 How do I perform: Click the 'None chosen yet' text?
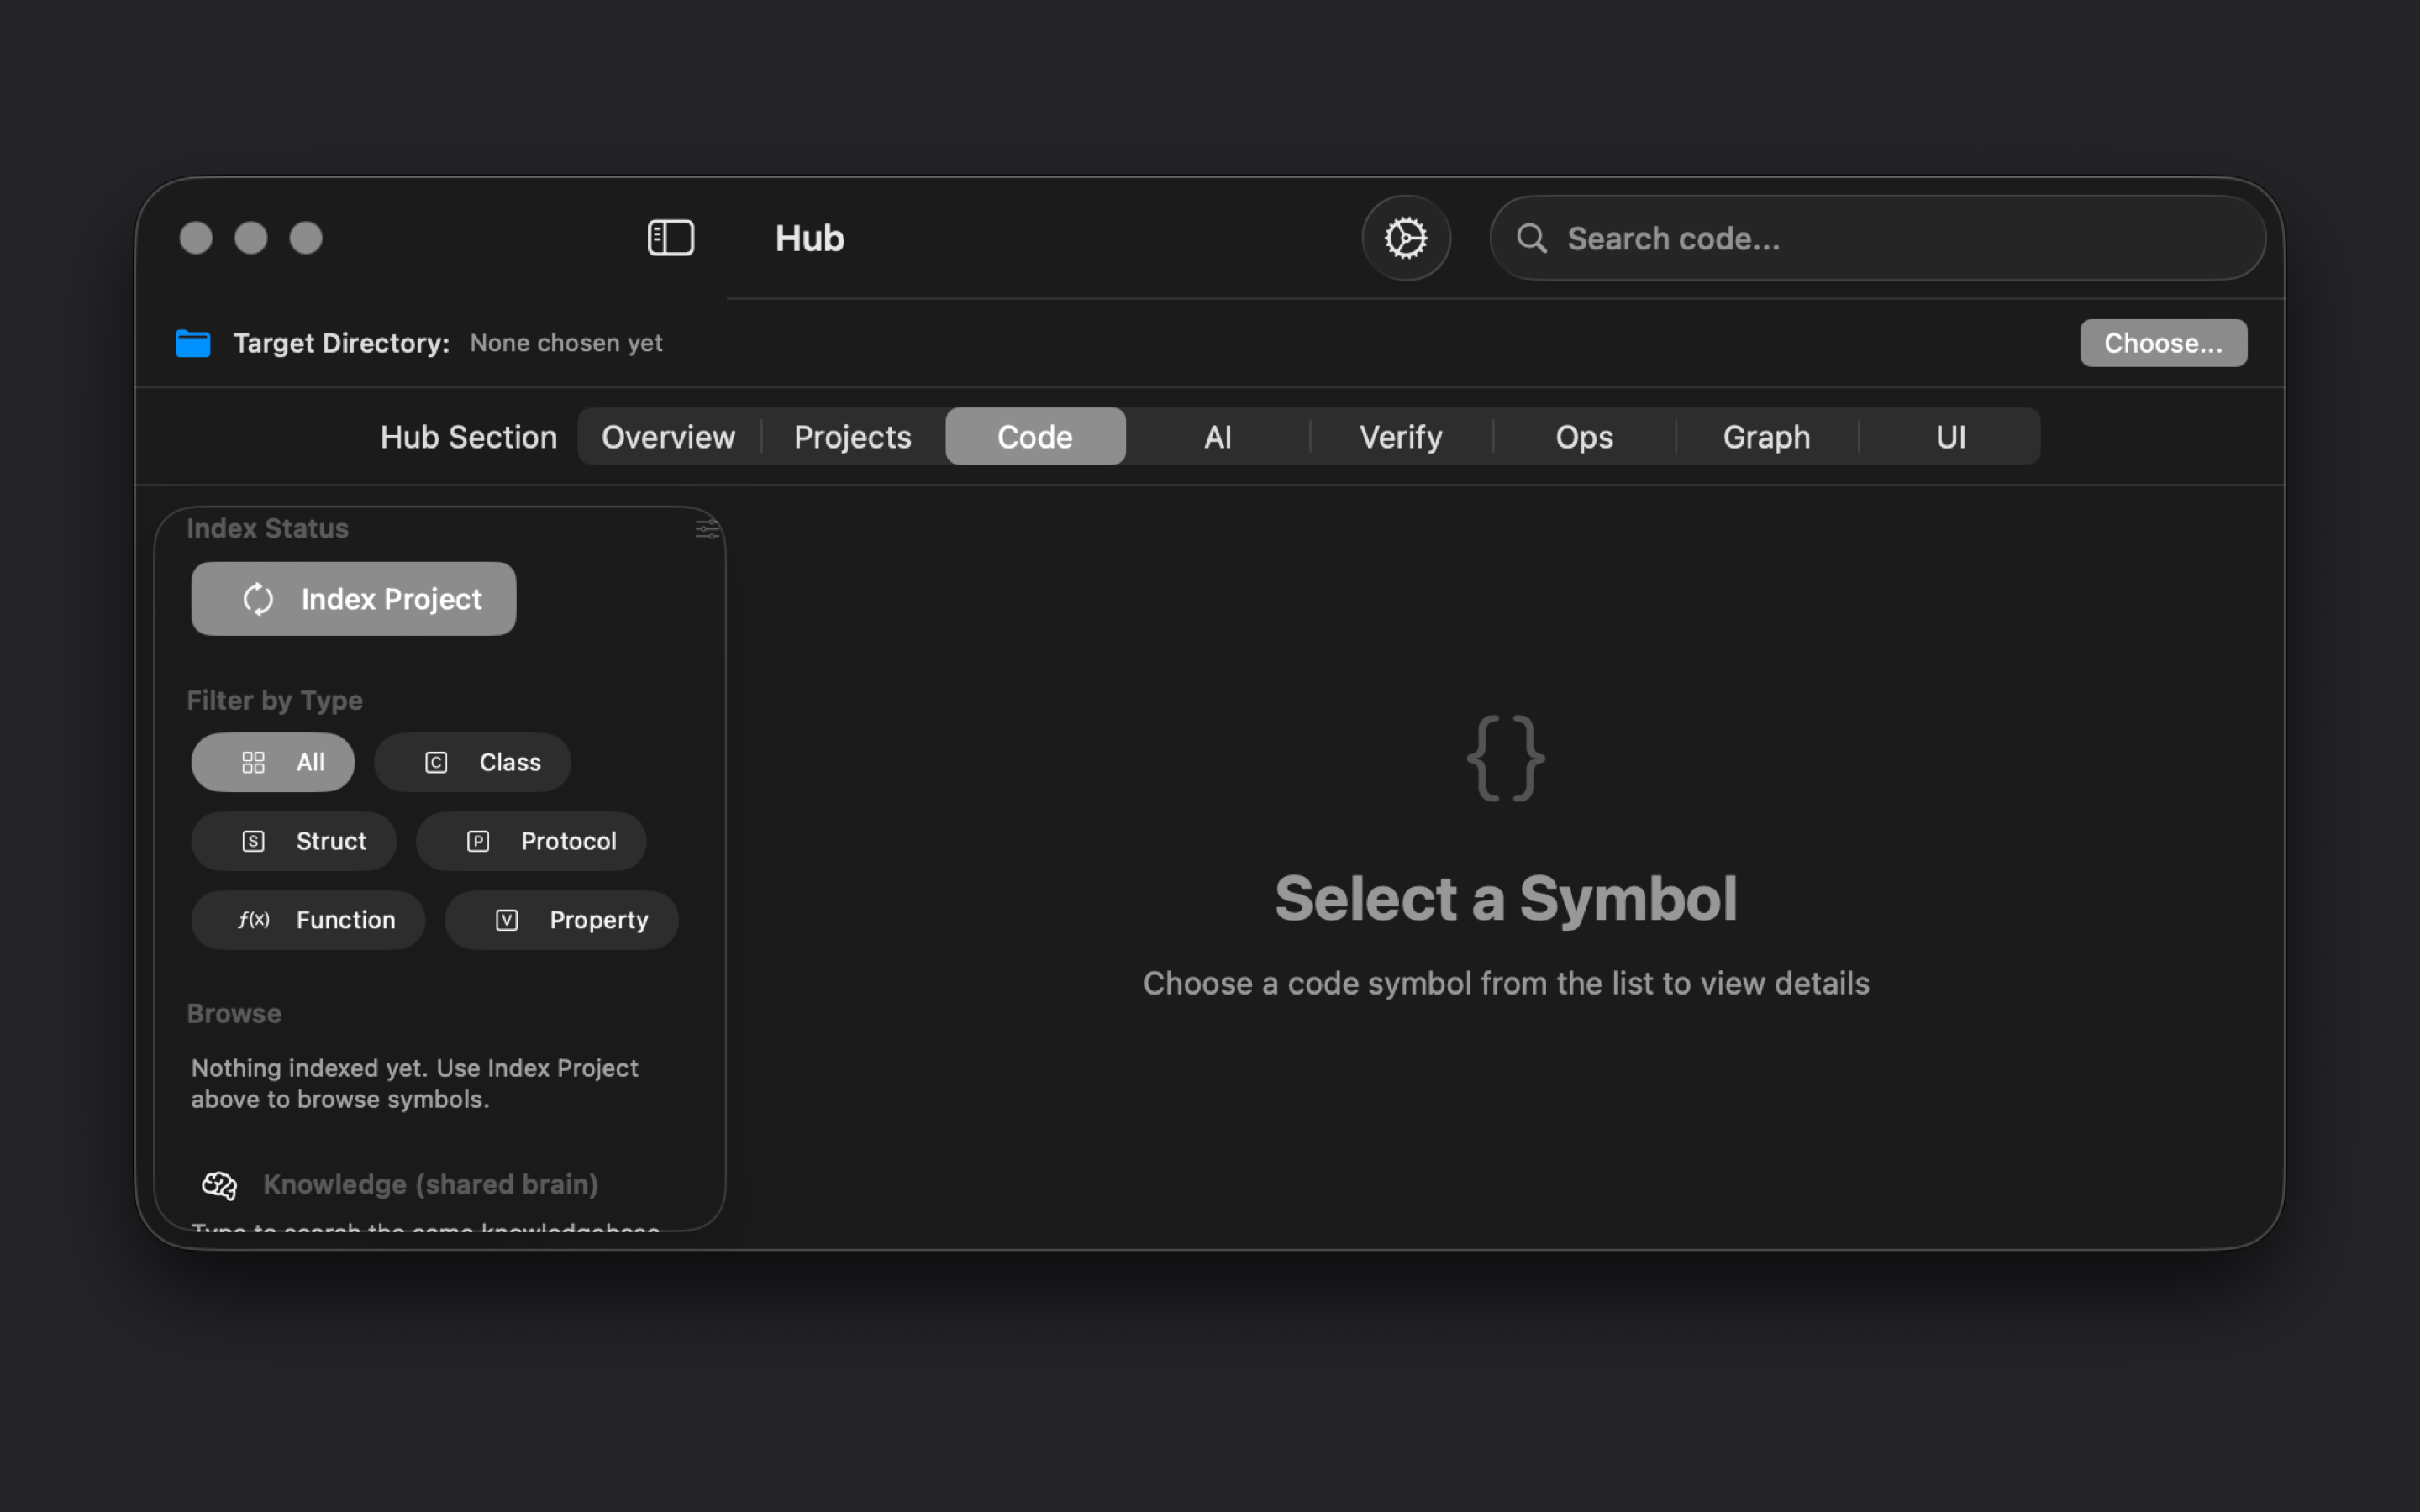(x=566, y=343)
